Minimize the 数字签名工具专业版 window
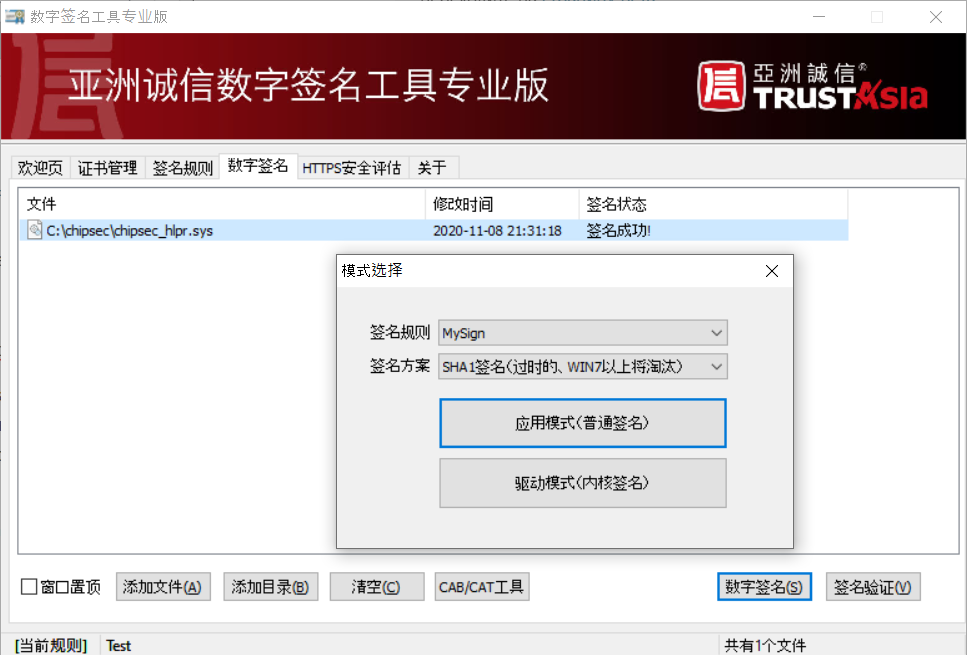 click(819, 17)
